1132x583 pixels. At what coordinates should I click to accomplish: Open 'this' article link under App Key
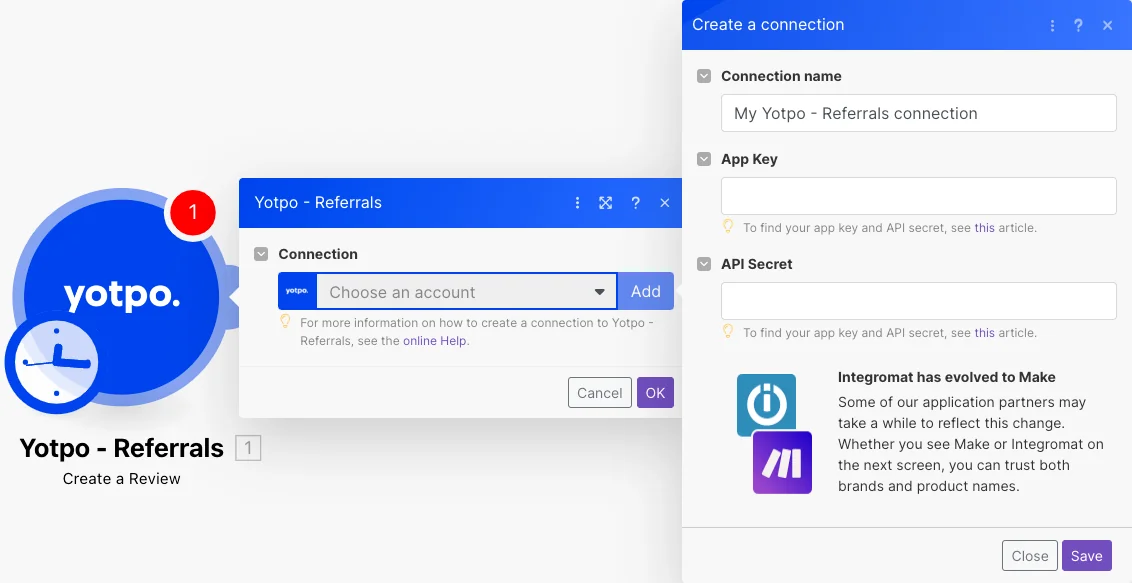984,227
